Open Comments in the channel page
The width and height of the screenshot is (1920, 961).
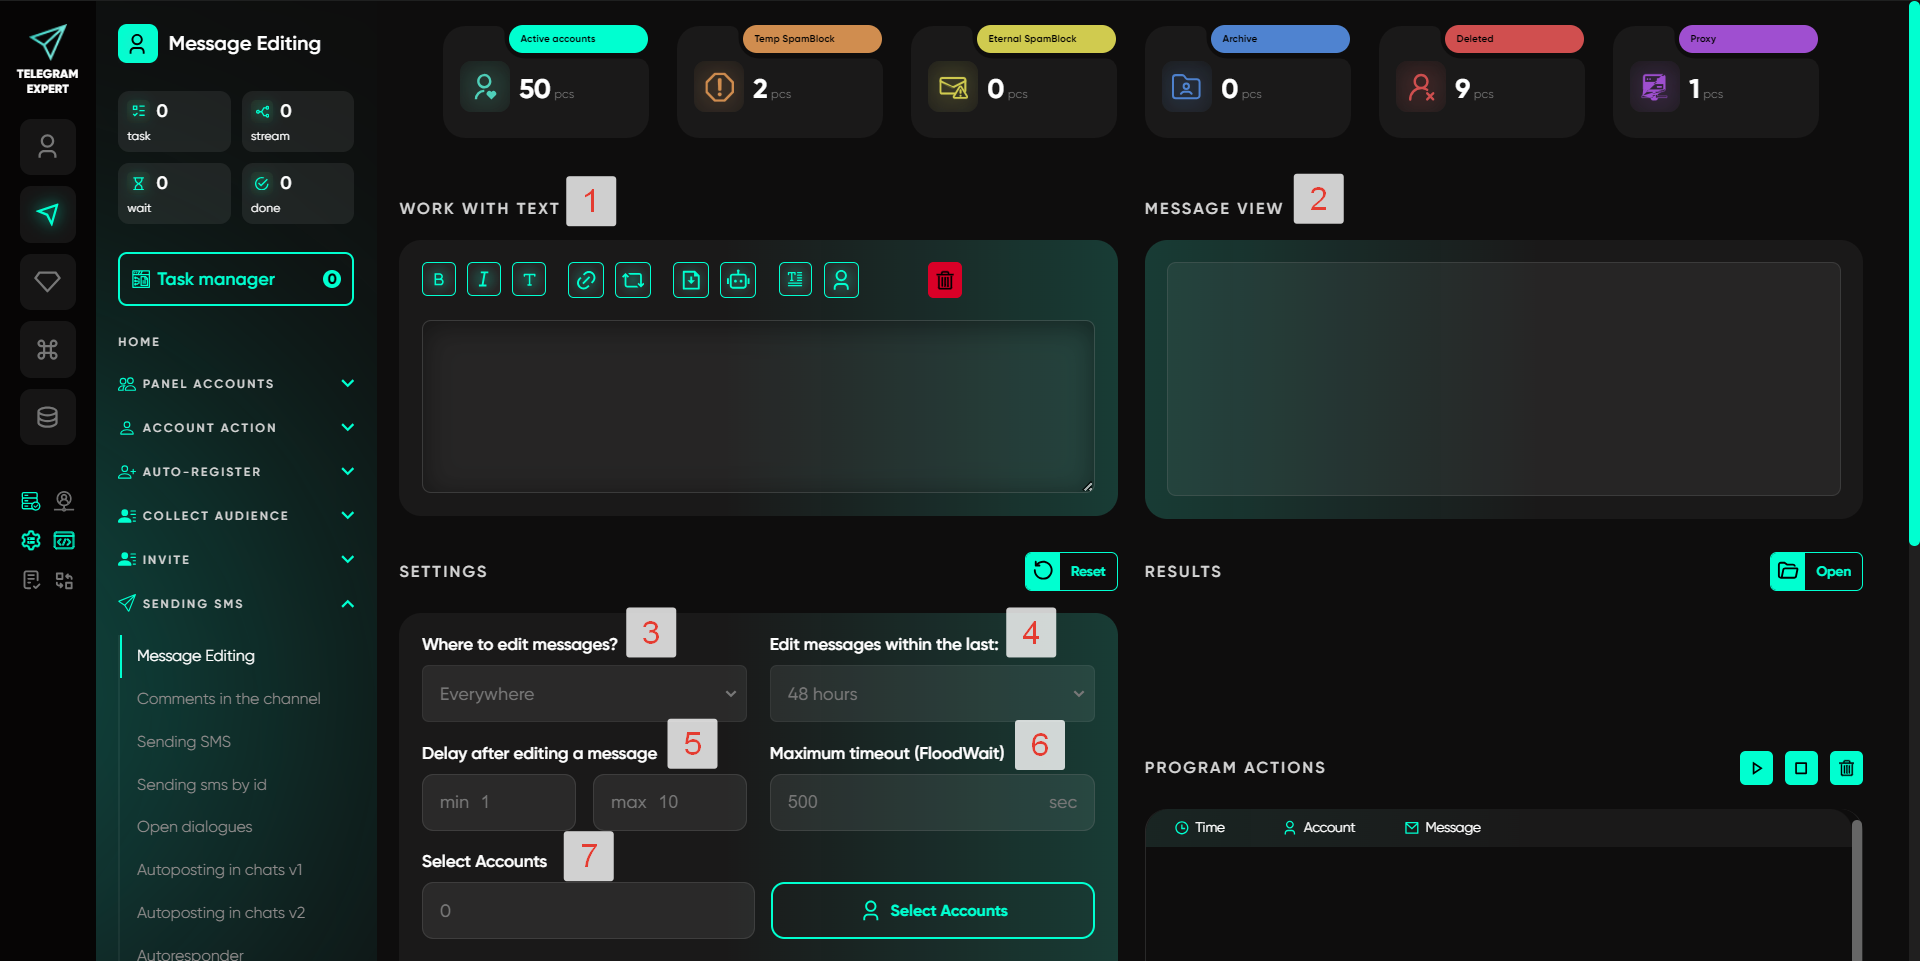229,699
